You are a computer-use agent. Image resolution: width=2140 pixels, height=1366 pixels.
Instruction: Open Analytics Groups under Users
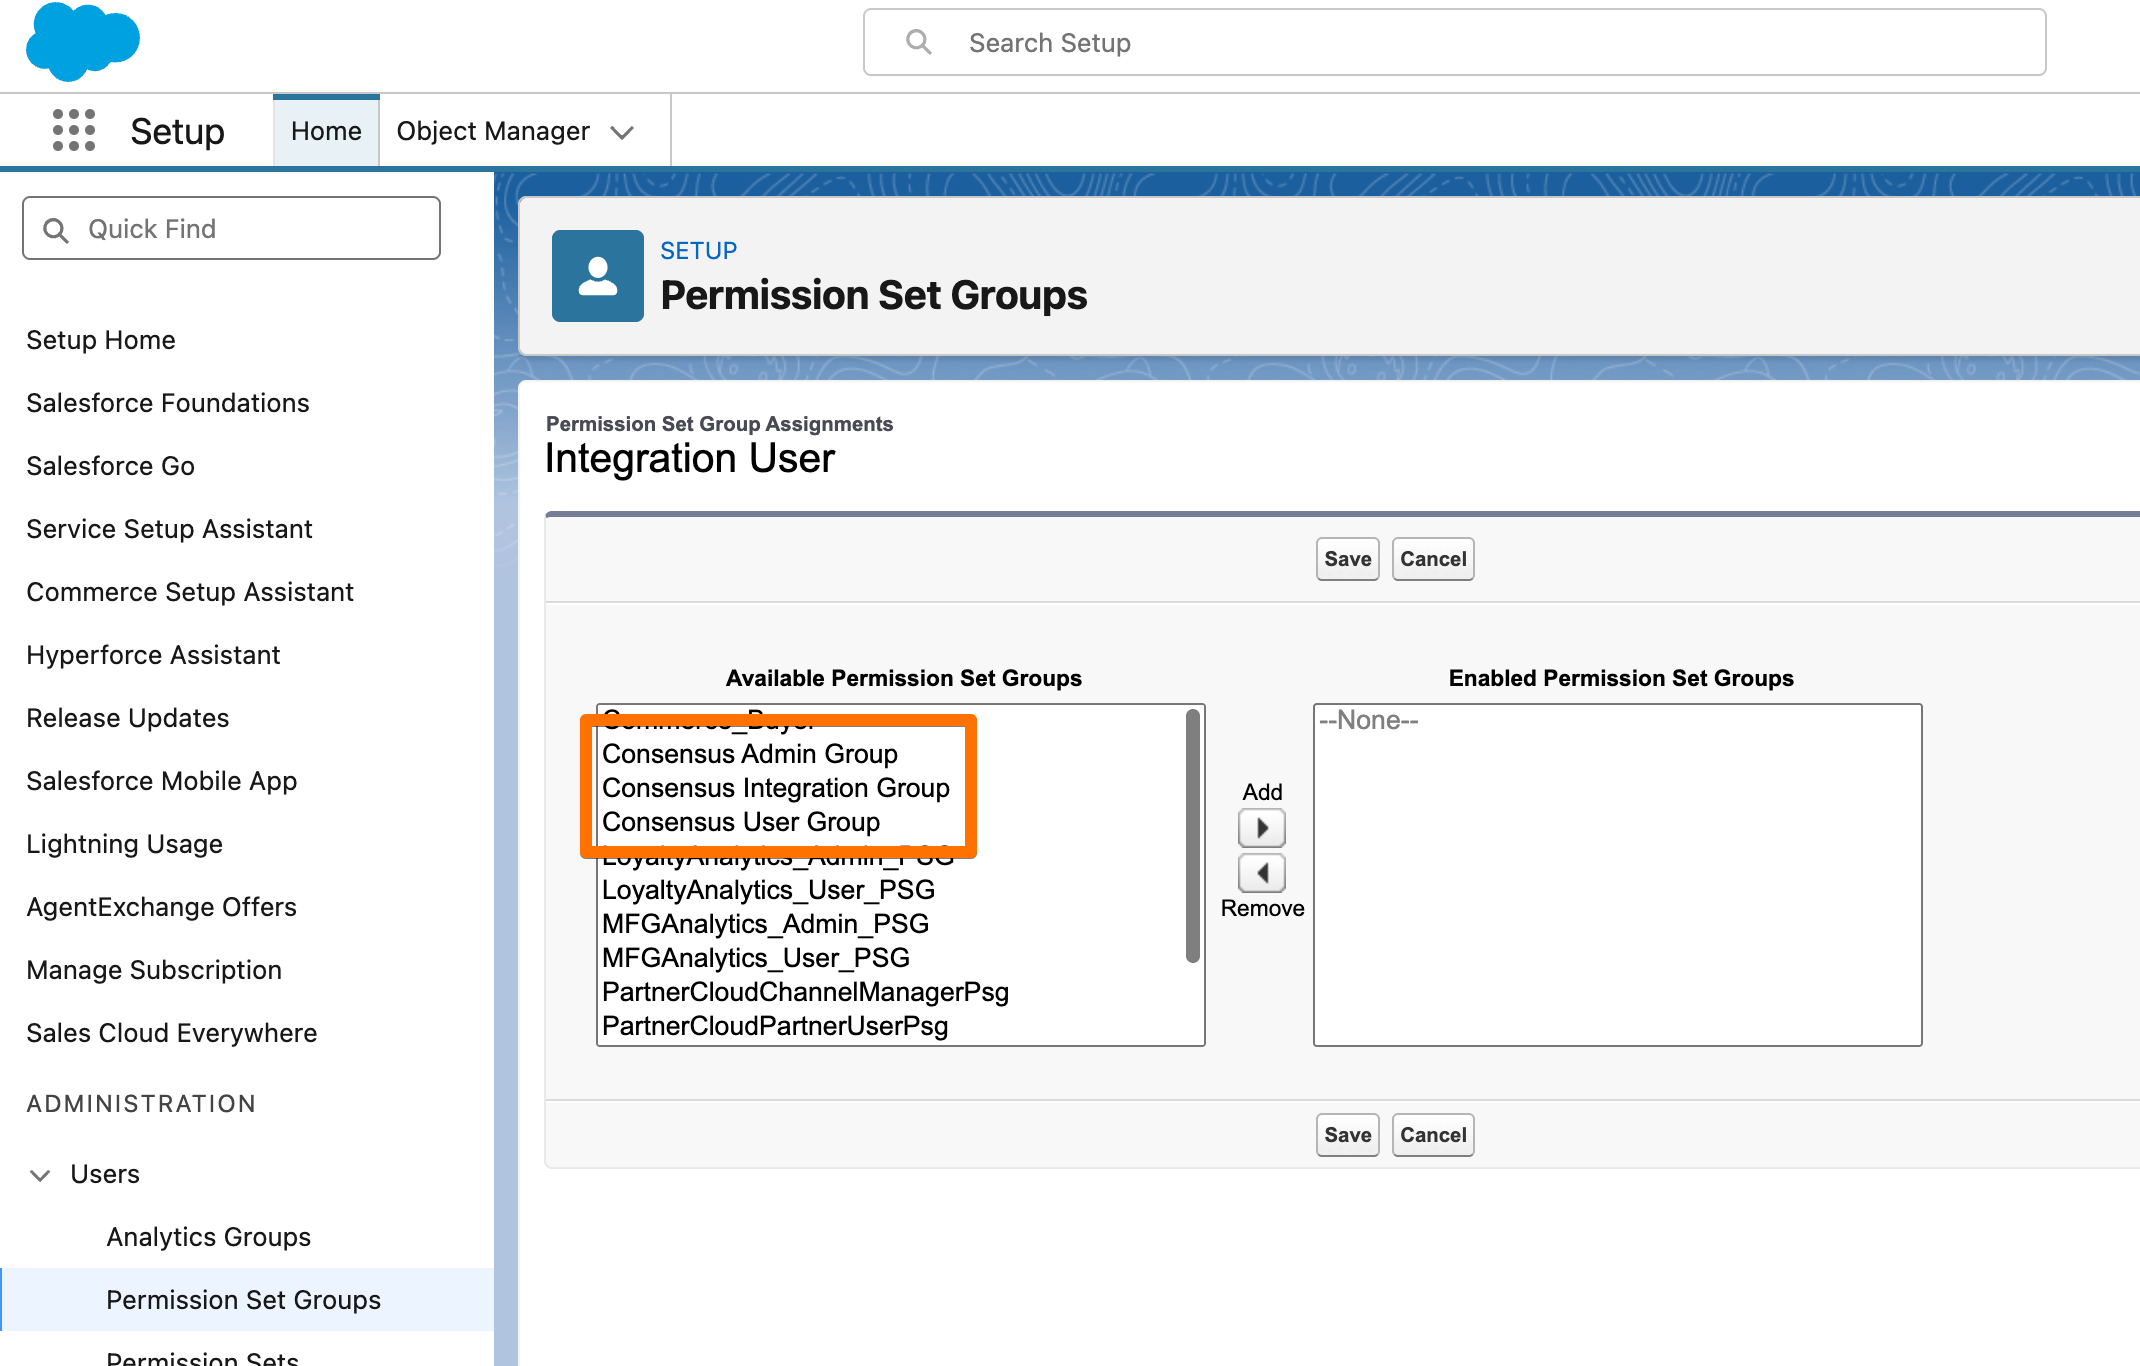tap(209, 1237)
